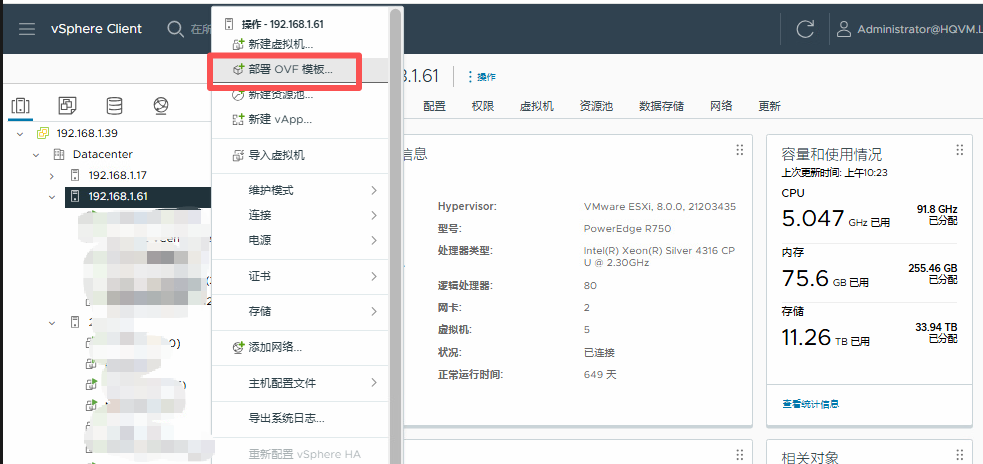Click the vSphere Client title
Viewport: 983px width, 464px height.
[x=97, y=29]
